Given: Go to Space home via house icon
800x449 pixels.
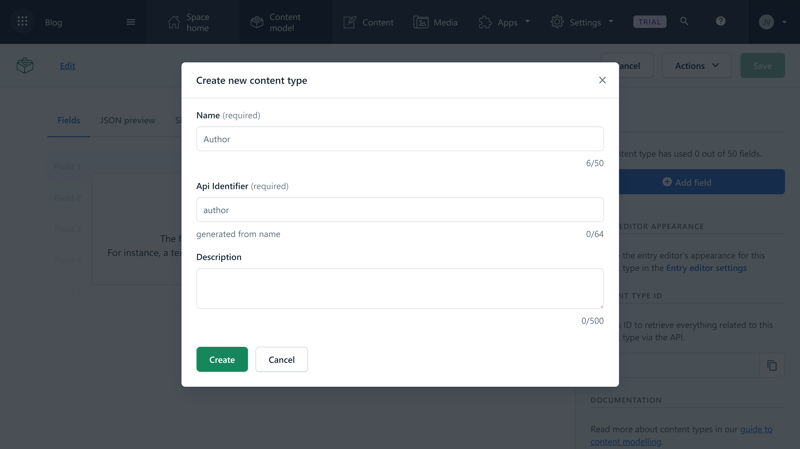Looking at the screenshot, I should click(174, 22).
